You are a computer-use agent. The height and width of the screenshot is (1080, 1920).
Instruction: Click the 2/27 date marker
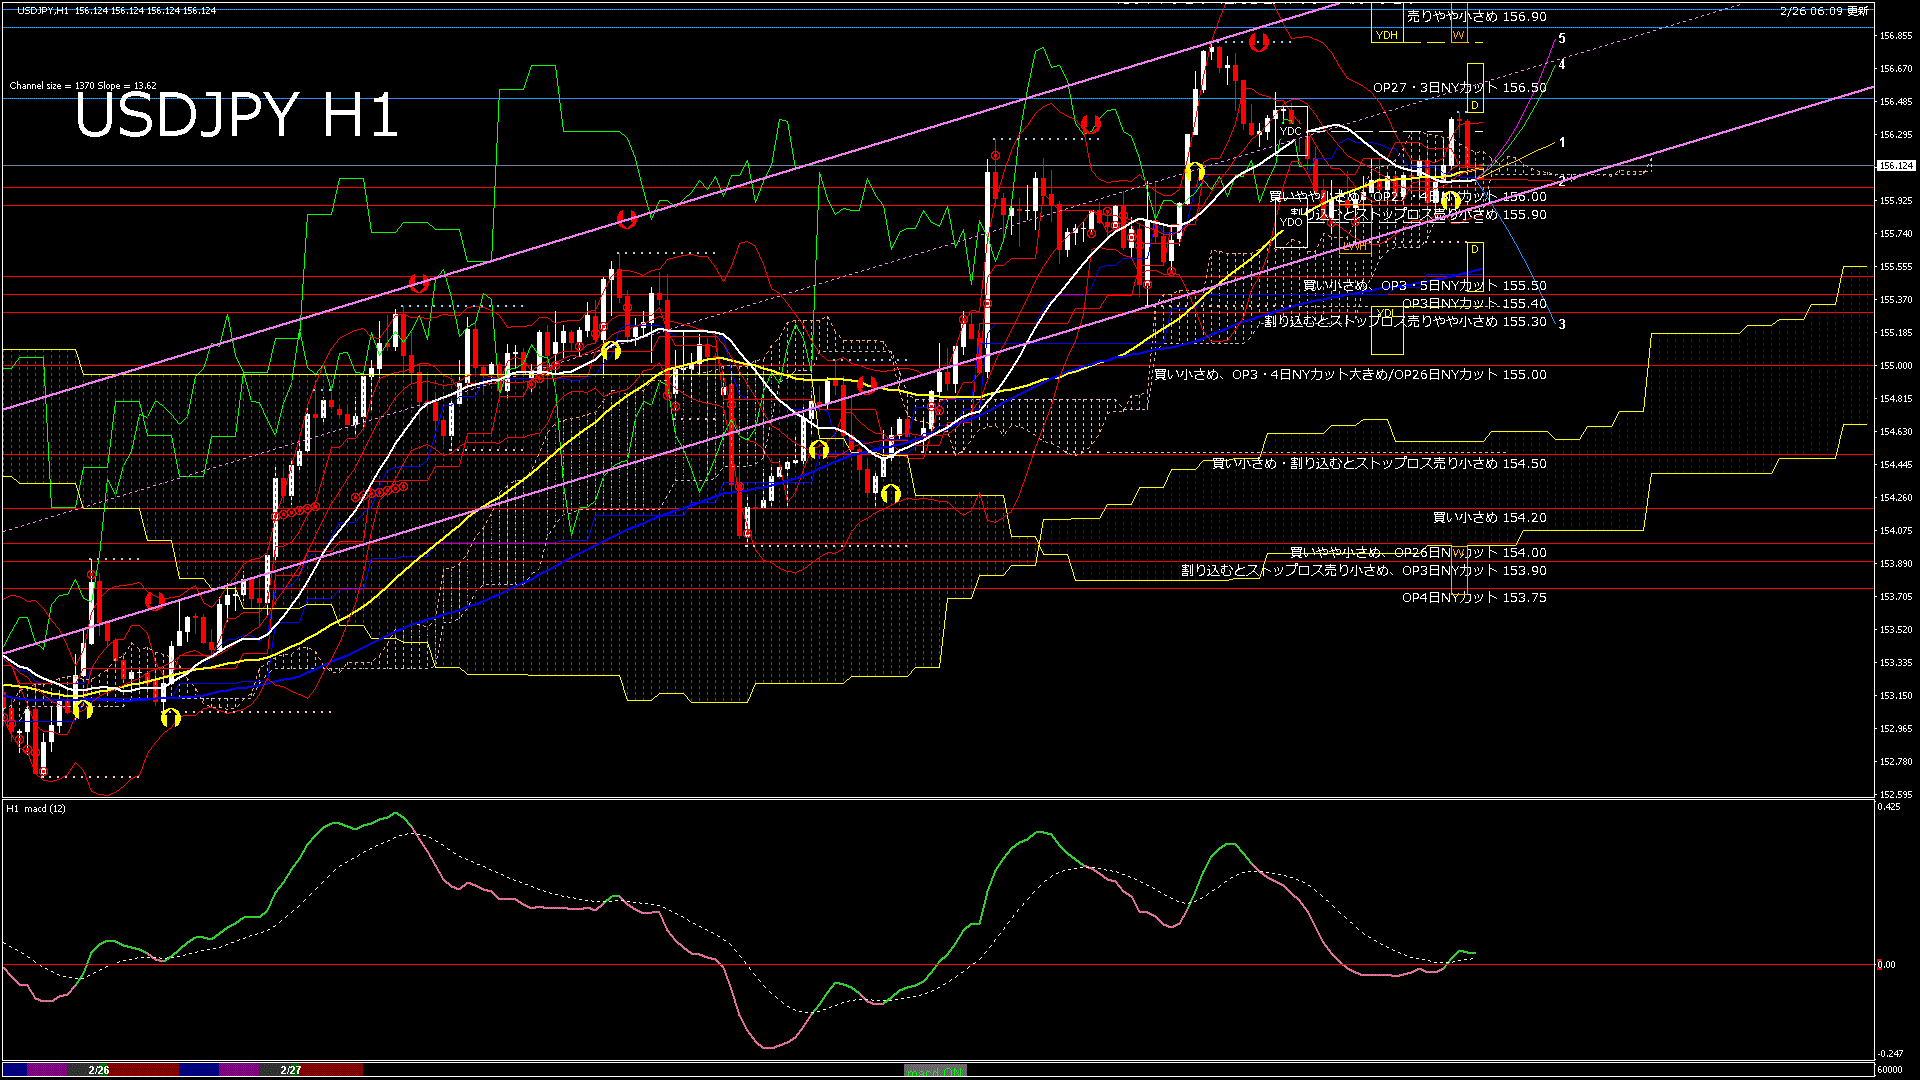pos(291,1070)
